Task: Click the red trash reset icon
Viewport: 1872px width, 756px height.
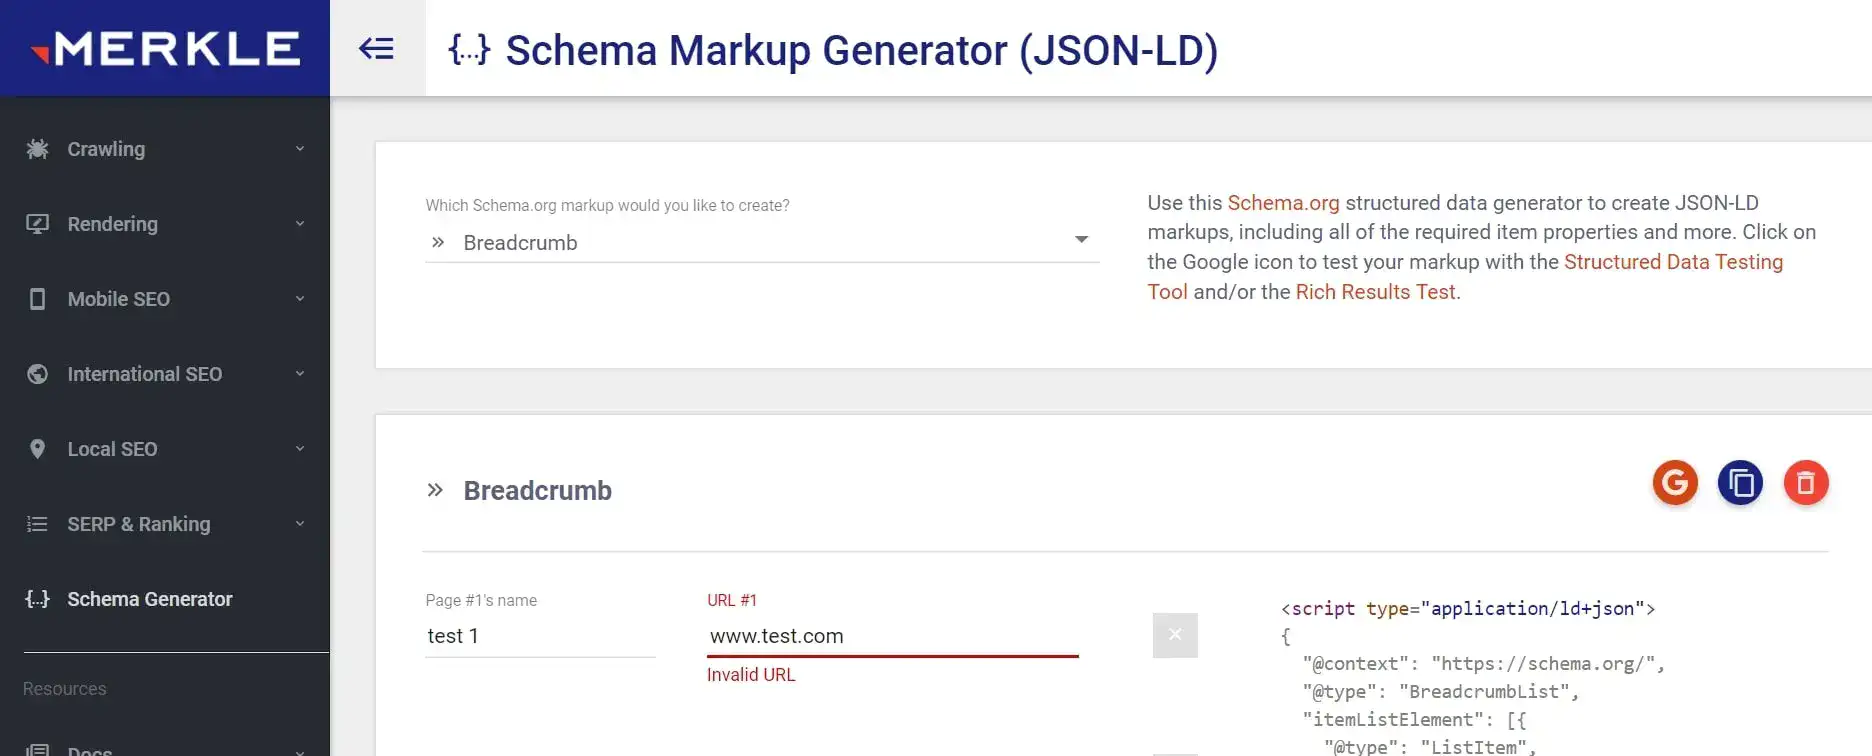Action: coord(1805,483)
